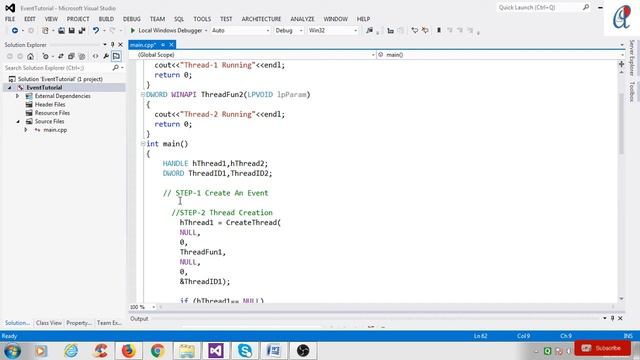Collapse the EventTutorial project node
Viewport: 640px width, 360px height.
point(10,88)
